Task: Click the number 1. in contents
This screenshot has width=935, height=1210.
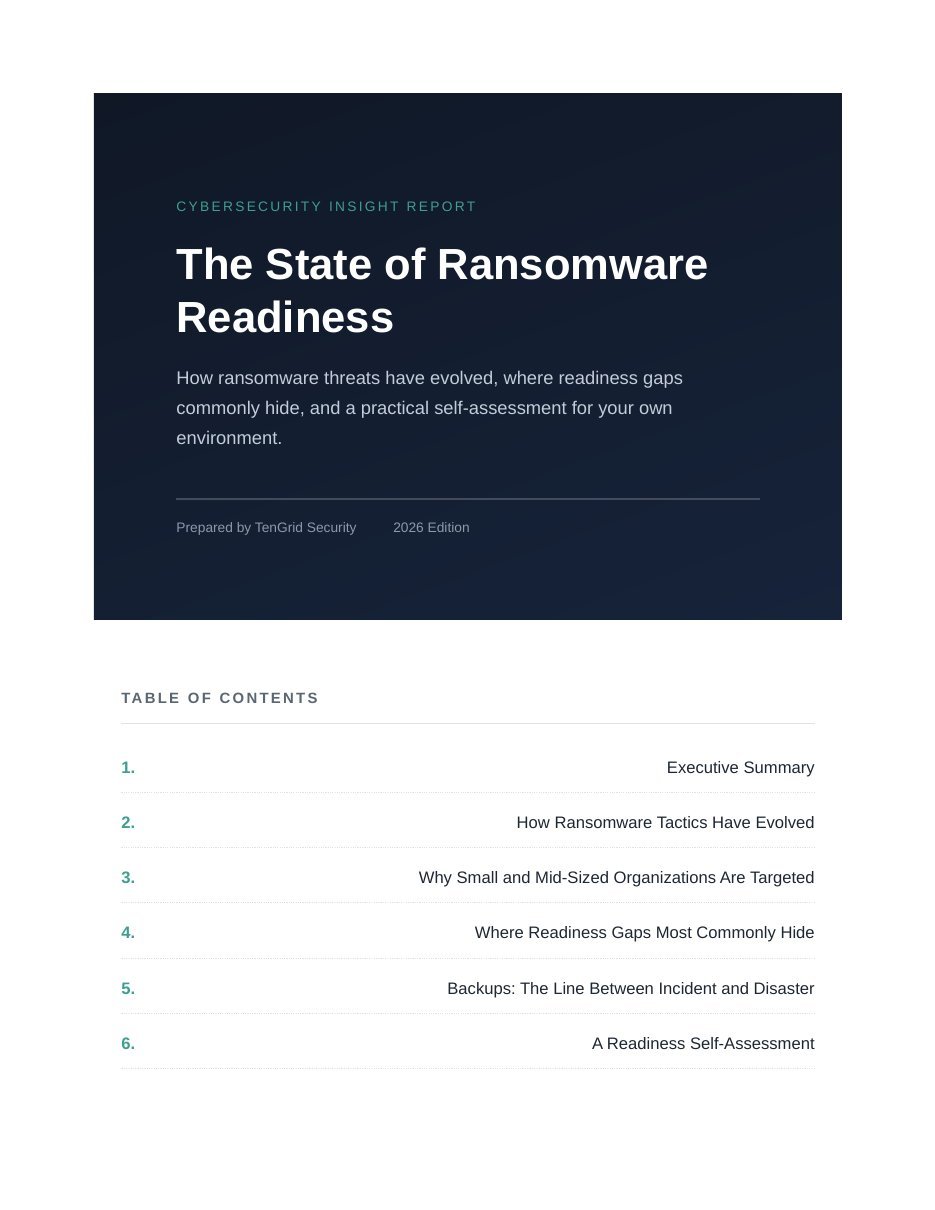Action: click(x=128, y=768)
